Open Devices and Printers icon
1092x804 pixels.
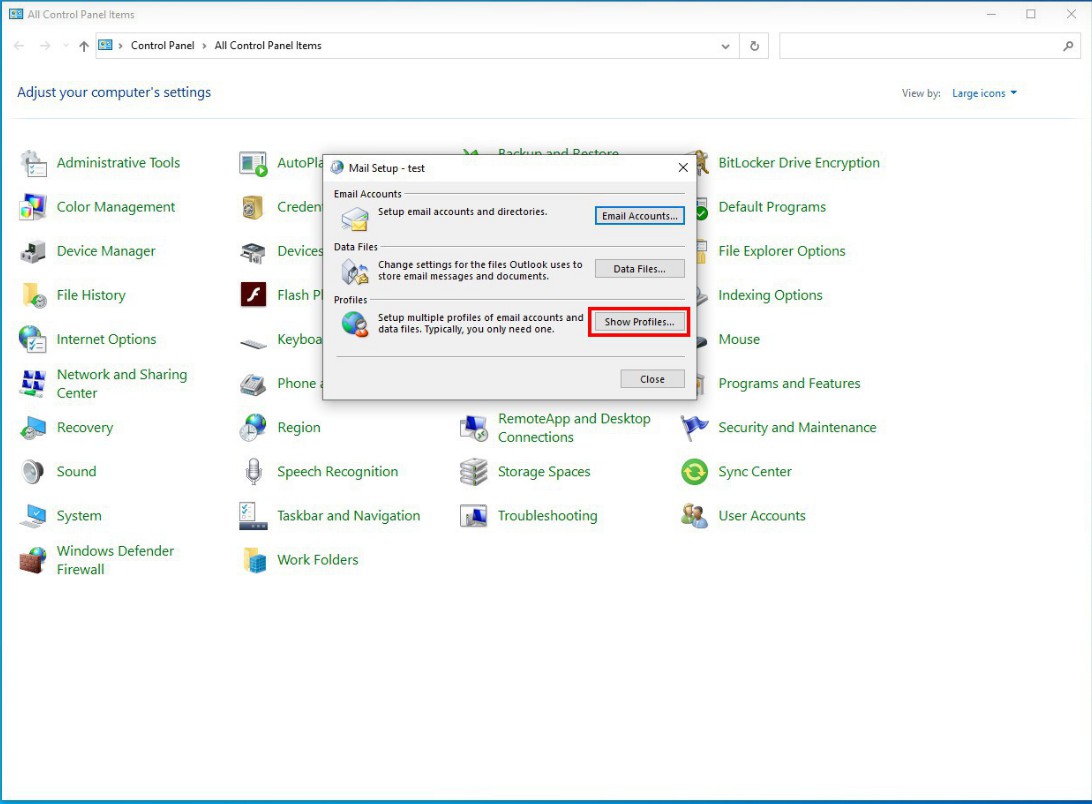pos(253,252)
